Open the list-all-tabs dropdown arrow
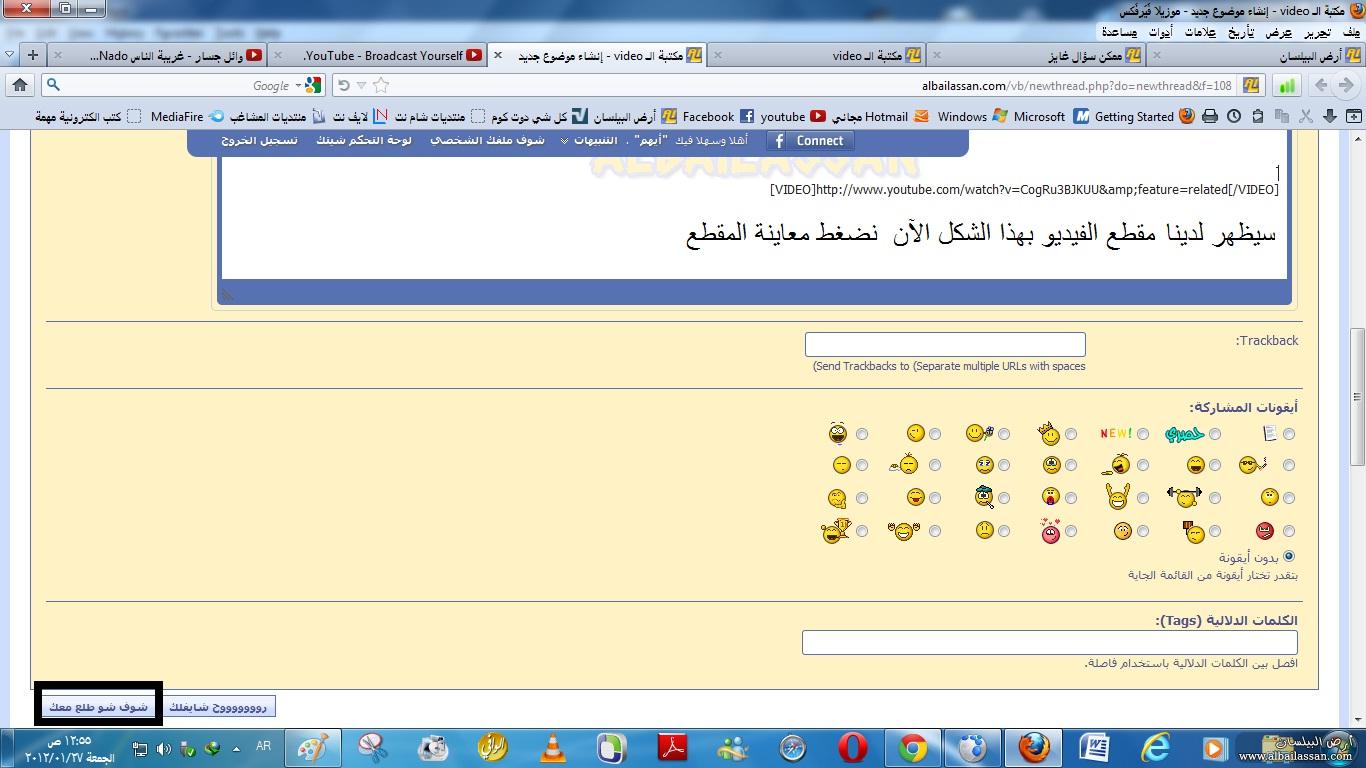Image resolution: width=1366 pixels, height=768 pixels. [x=10, y=56]
